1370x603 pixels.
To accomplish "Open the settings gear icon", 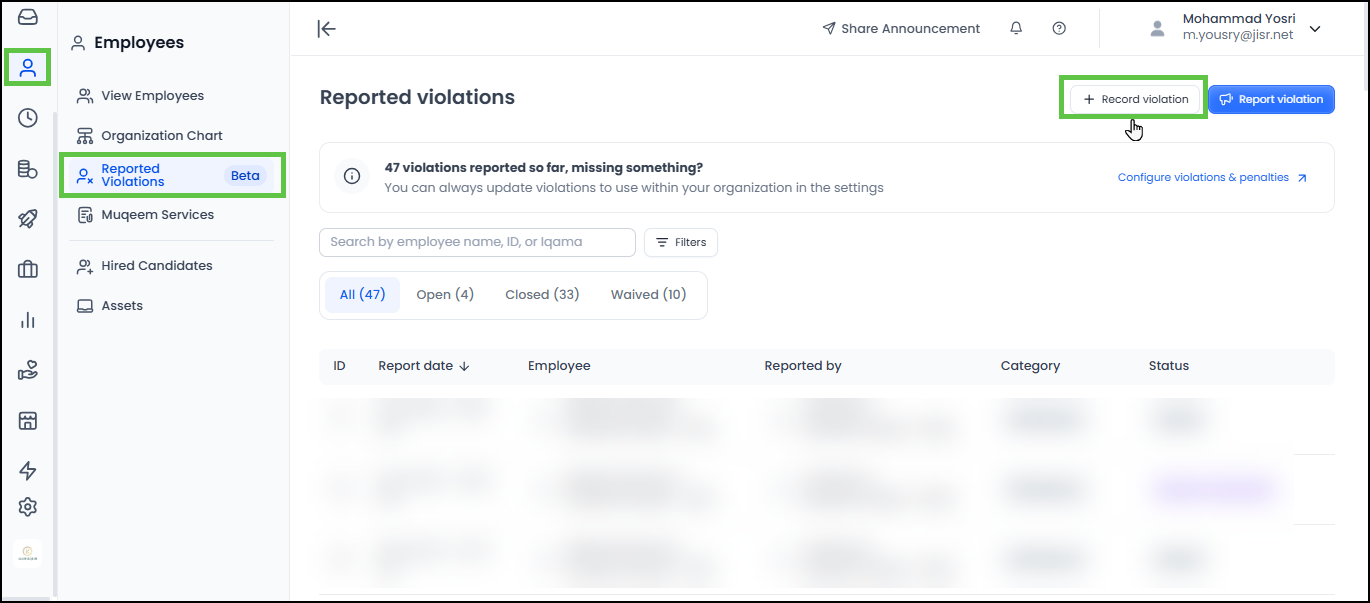I will point(28,507).
